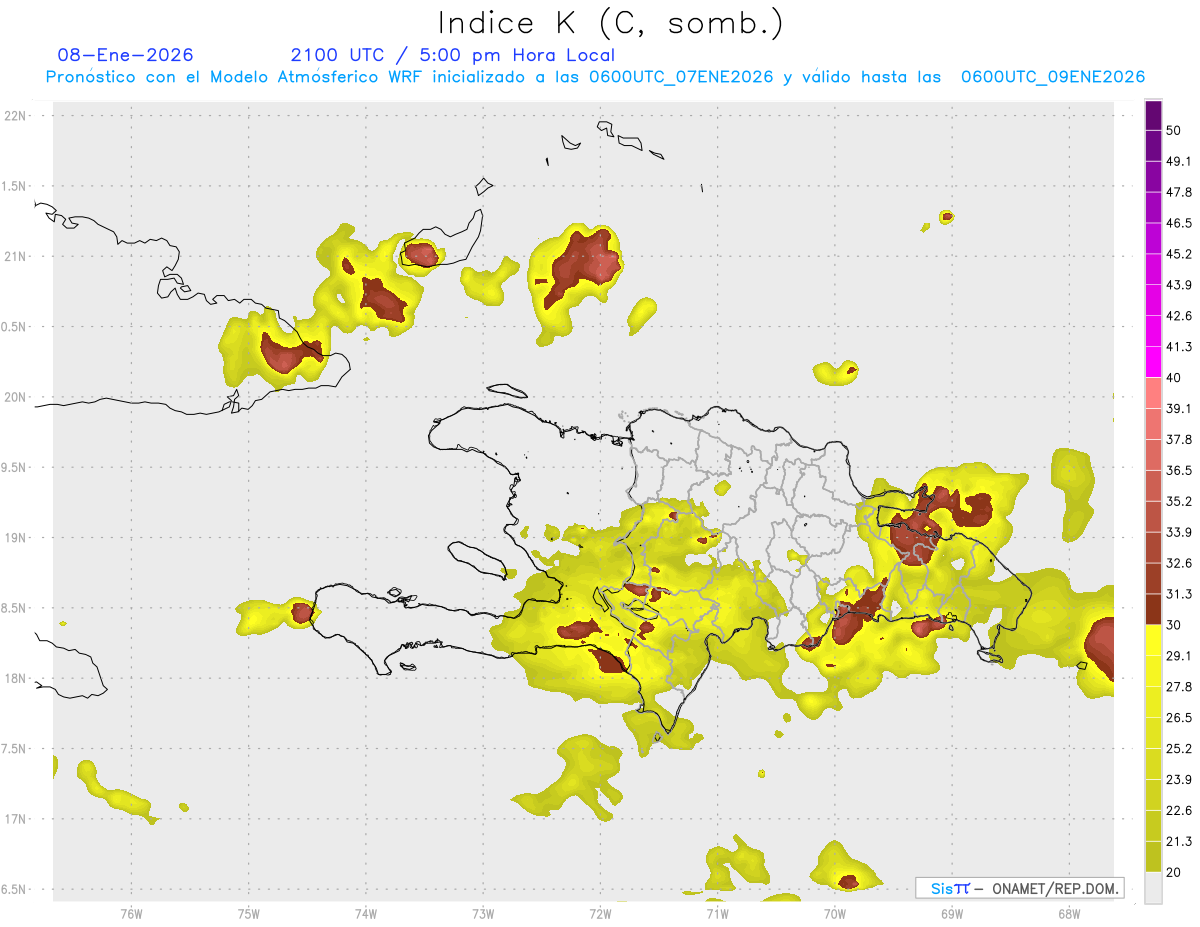Click the '25.2' colorbar value
1200x927 pixels.
coord(1179,750)
